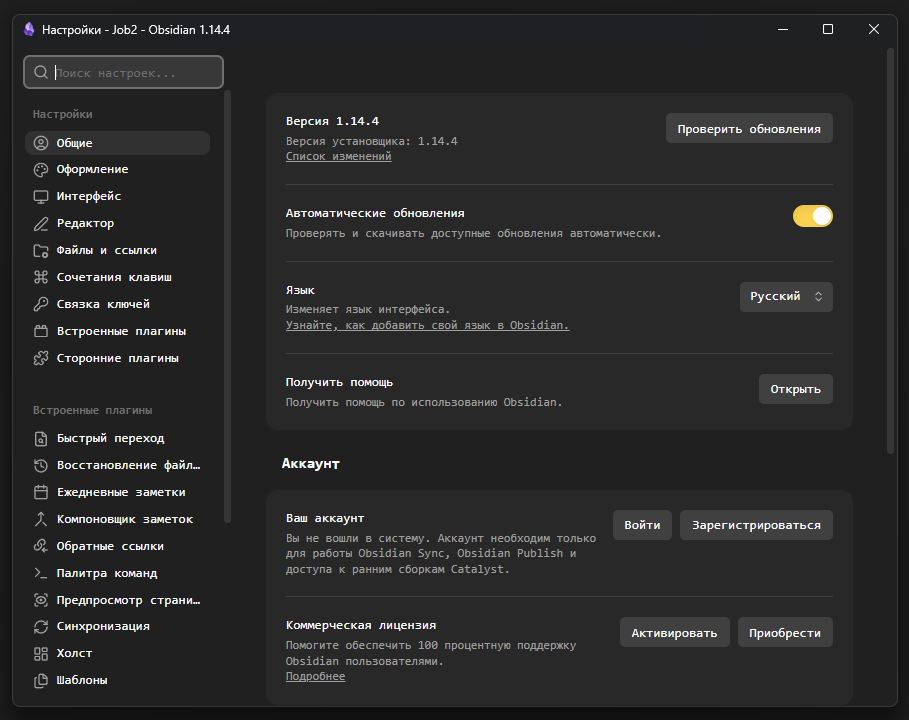The width and height of the screenshot is (909, 720).
Task: Click the terminal prompt icon for Палитра команд
Action: click(x=41, y=573)
